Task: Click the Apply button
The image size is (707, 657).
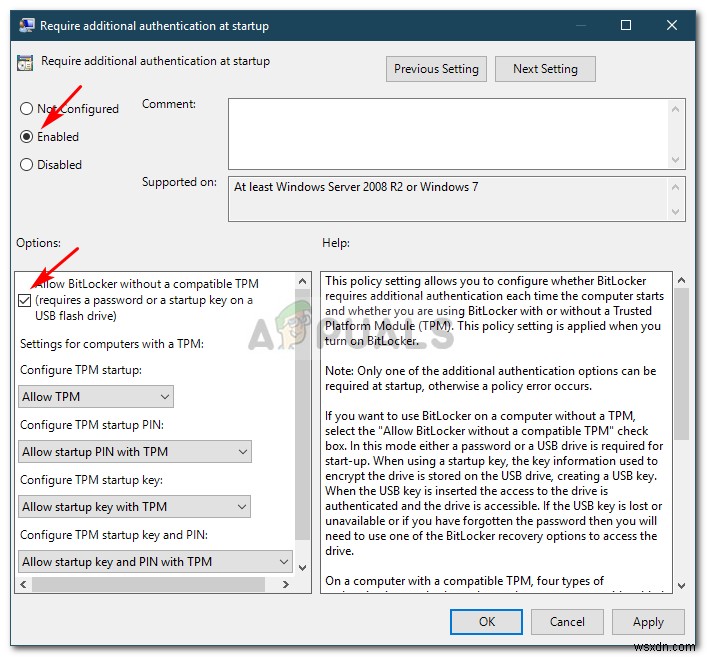Action: coord(648,622)
